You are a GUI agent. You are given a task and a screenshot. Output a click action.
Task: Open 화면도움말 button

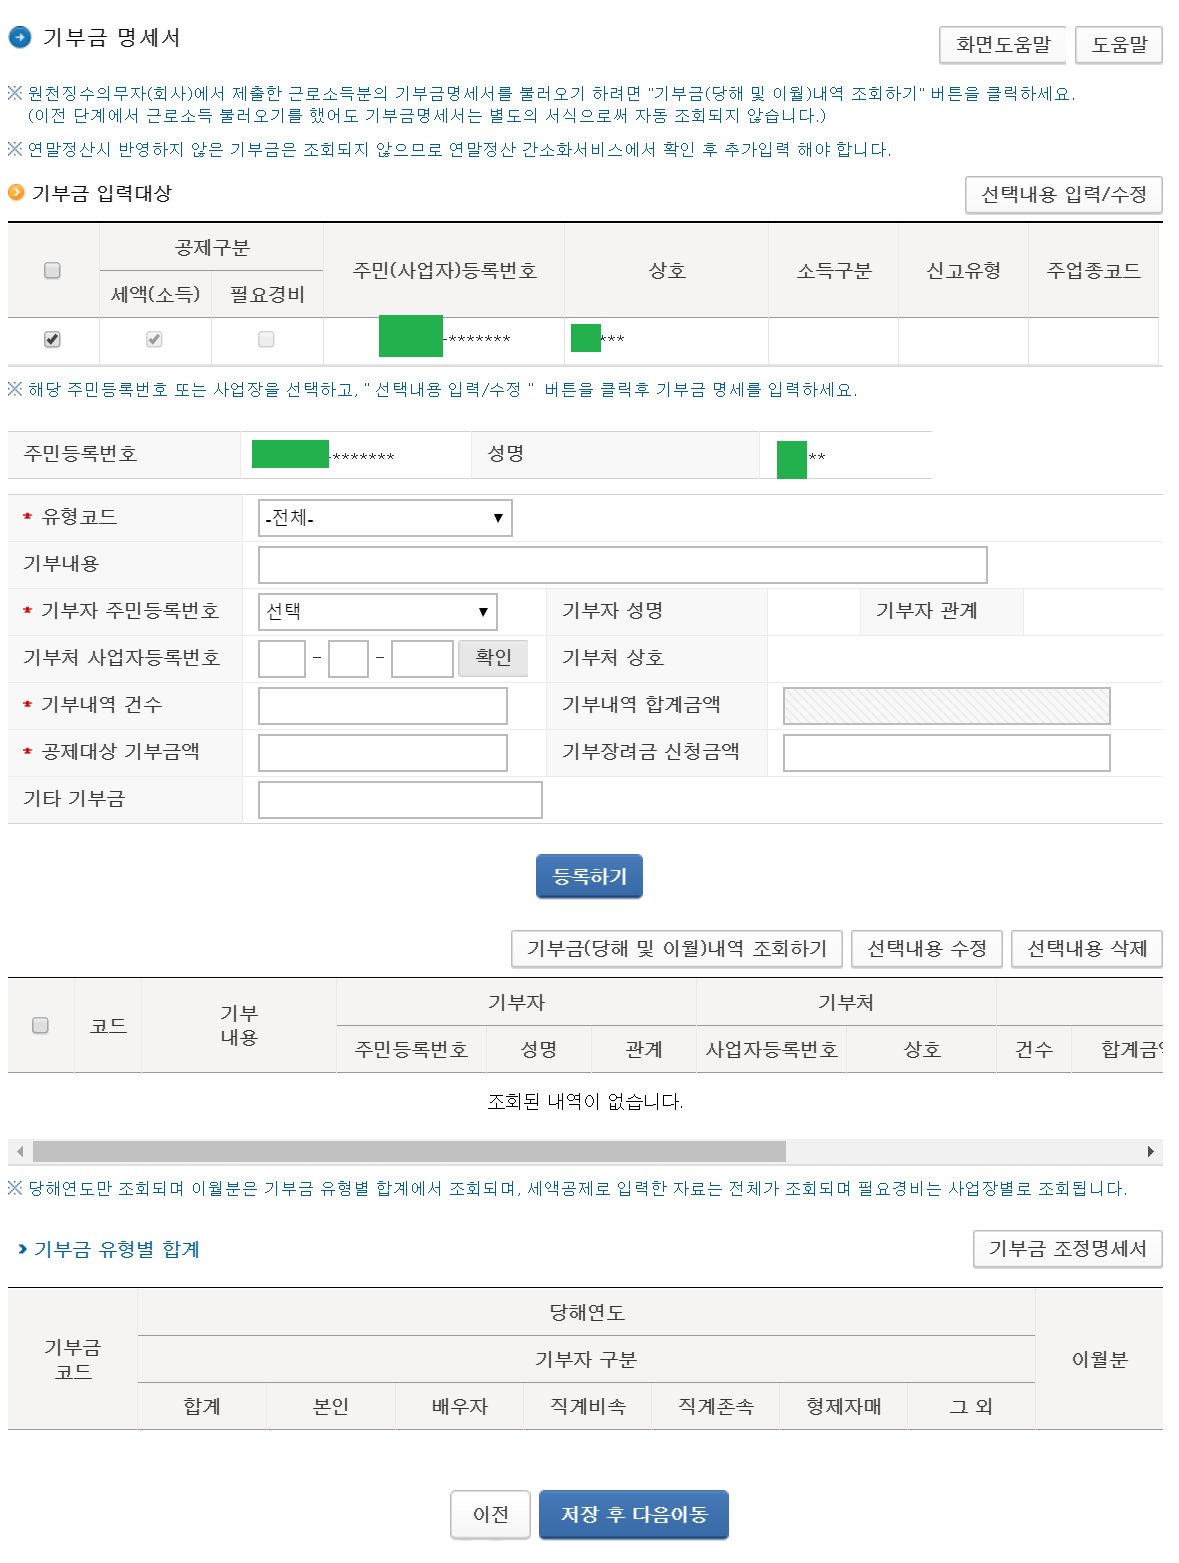[1002, 45]
